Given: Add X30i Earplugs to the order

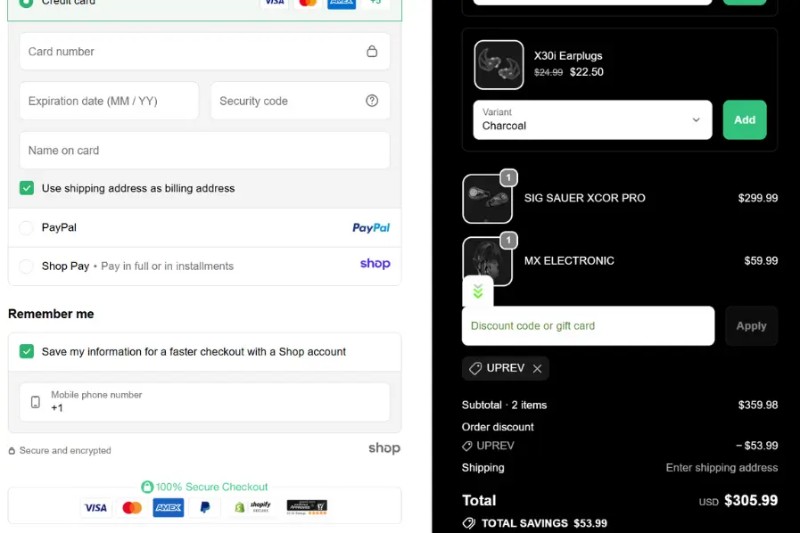Looking at the screenshot, I should coord(744,120).
